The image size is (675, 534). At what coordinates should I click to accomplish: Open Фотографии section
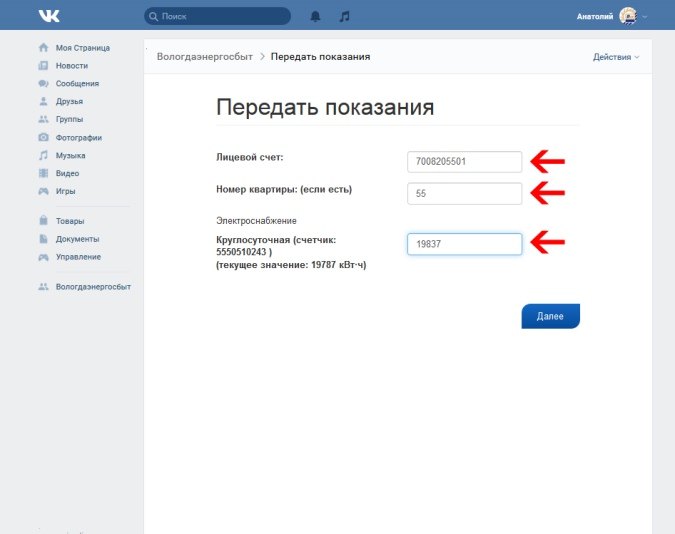[79, 138]
